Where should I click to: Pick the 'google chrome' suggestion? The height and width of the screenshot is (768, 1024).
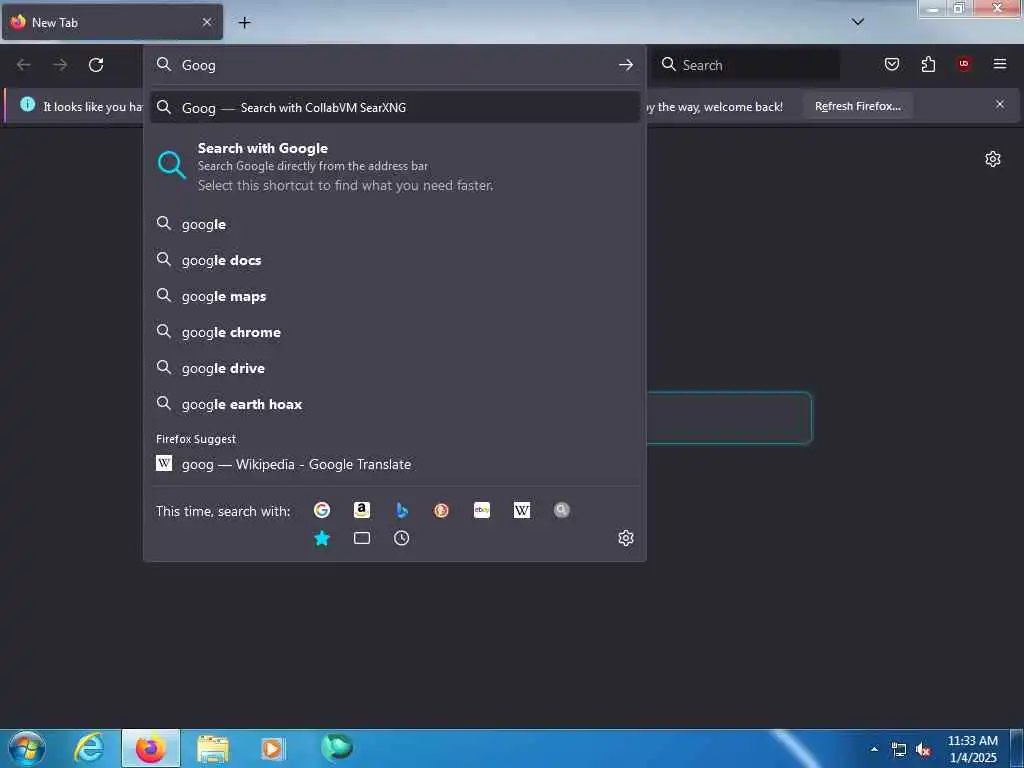point(394,332)
